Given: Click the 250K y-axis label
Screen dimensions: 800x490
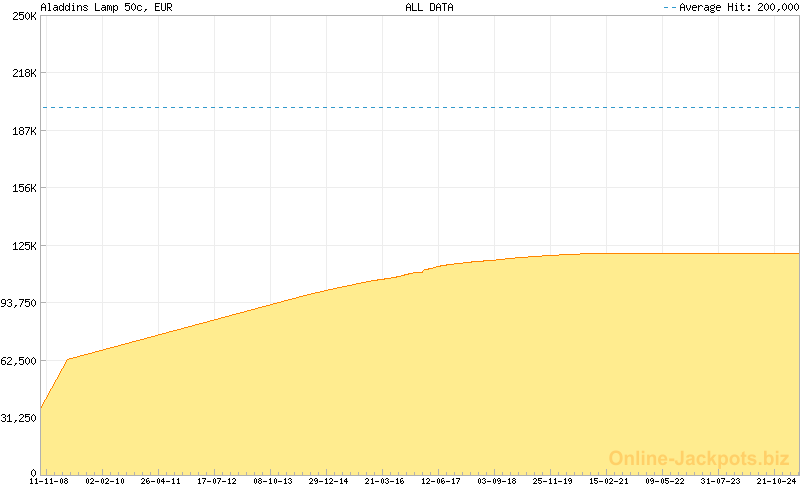Looking at the screenshot, I should (23, 17).
